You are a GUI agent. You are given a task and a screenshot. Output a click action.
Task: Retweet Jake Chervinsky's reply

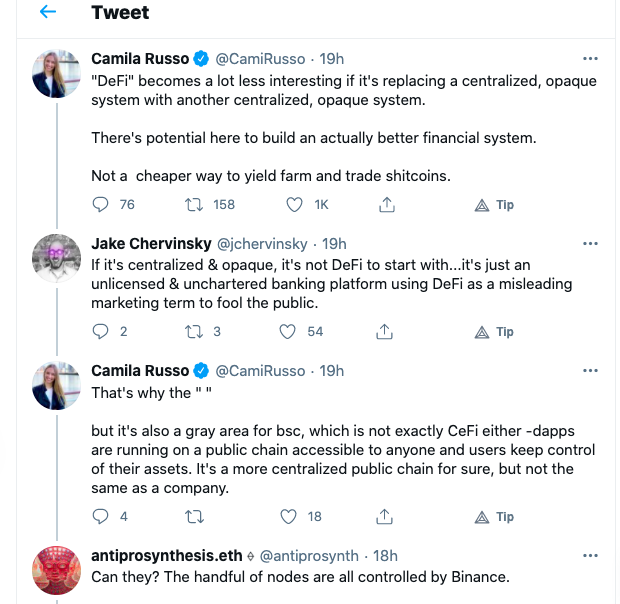[194, 332]
